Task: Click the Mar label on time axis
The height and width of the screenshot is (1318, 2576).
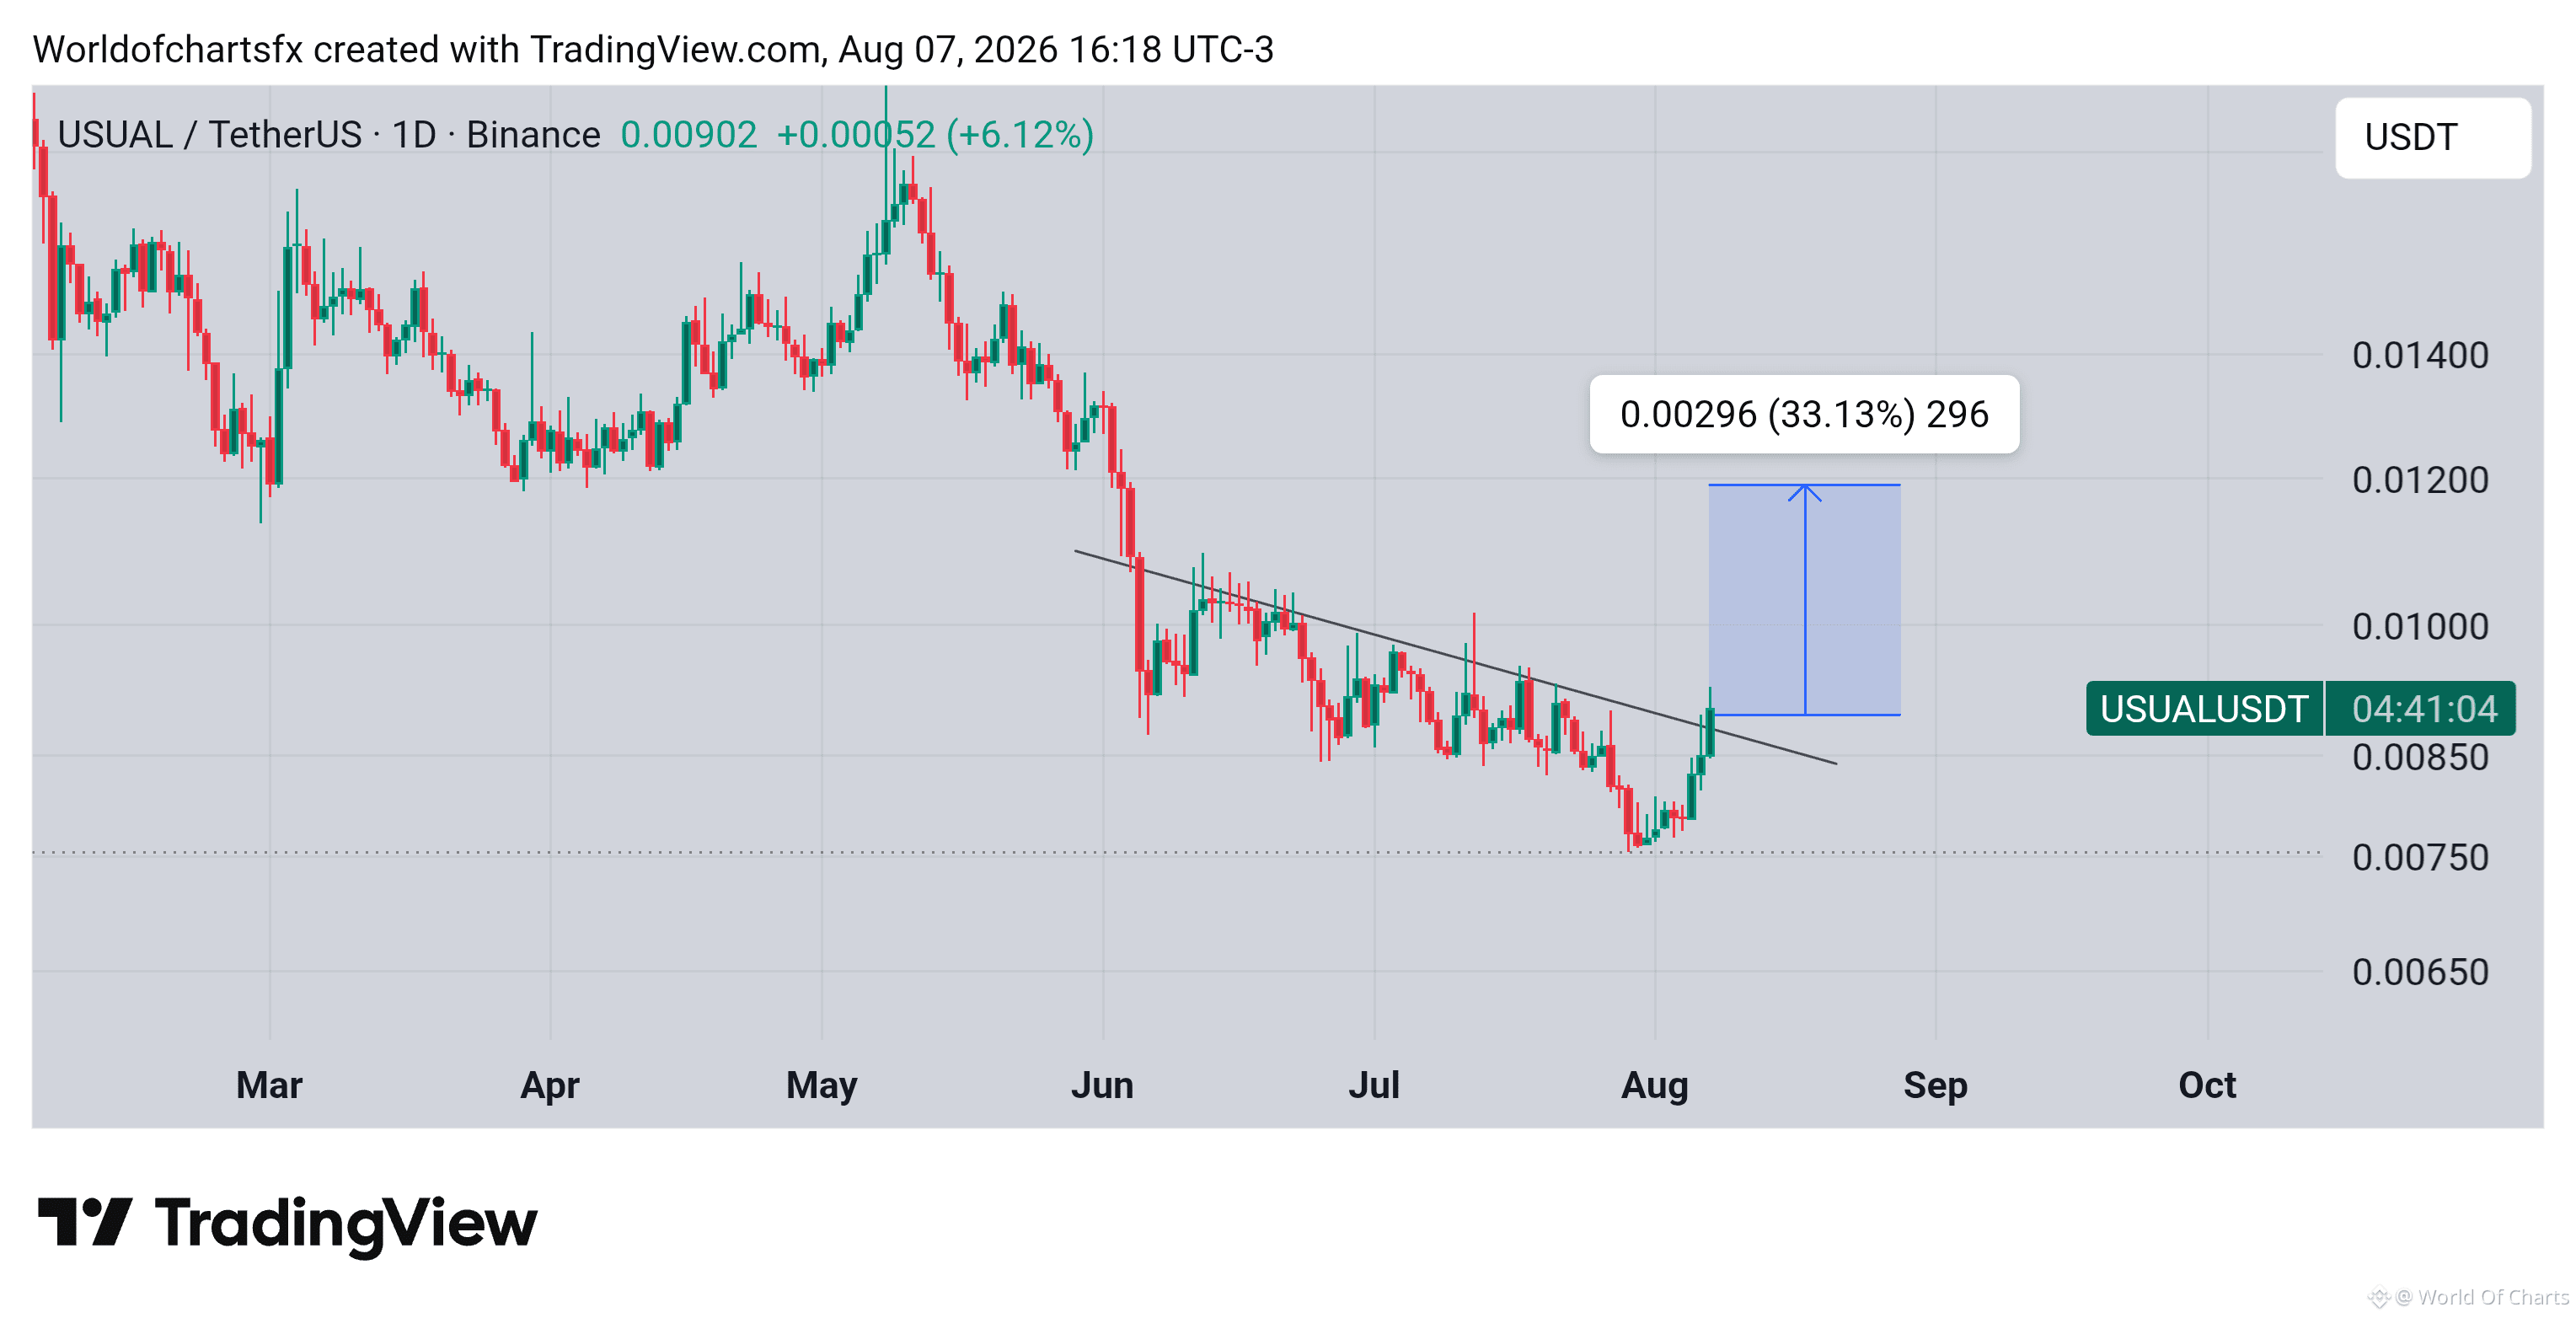Action: click(x=269, y=1085)
